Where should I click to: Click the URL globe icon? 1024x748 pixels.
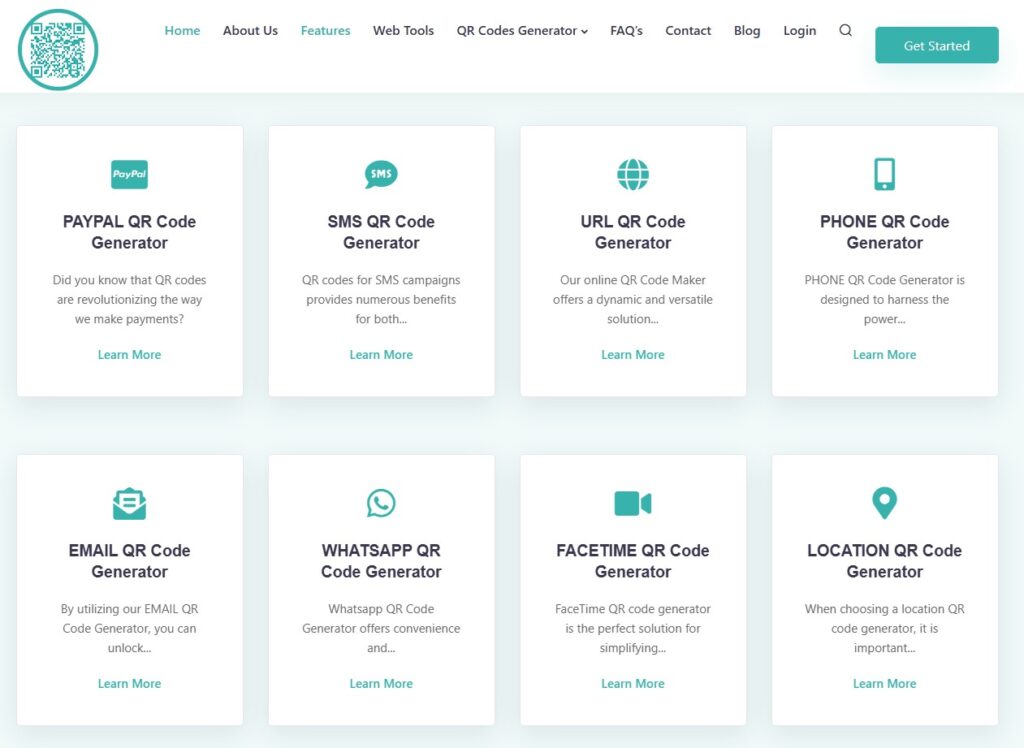click(x=633, y=174)
